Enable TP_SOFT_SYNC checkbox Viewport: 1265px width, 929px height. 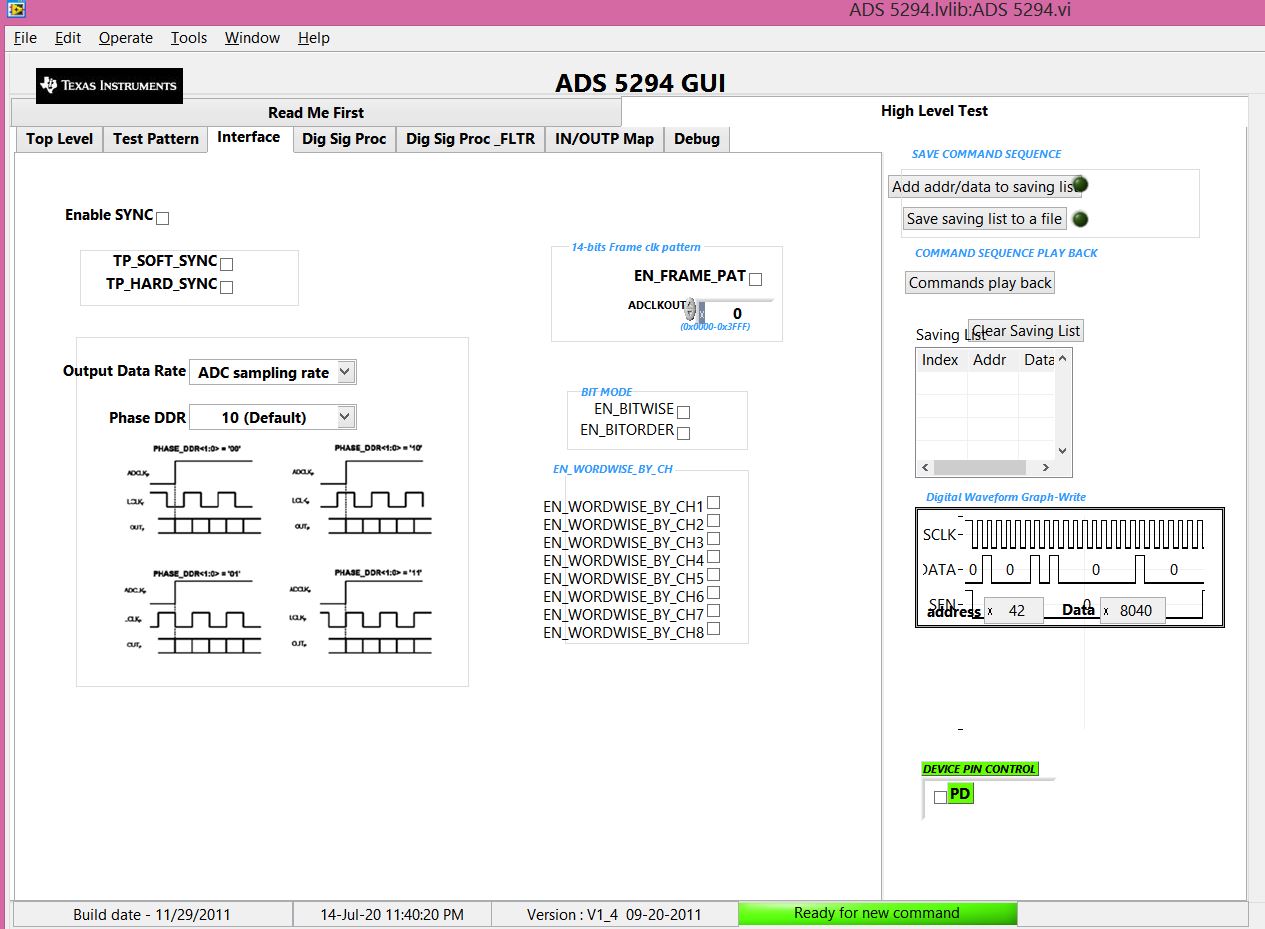[x=226, y=264]
